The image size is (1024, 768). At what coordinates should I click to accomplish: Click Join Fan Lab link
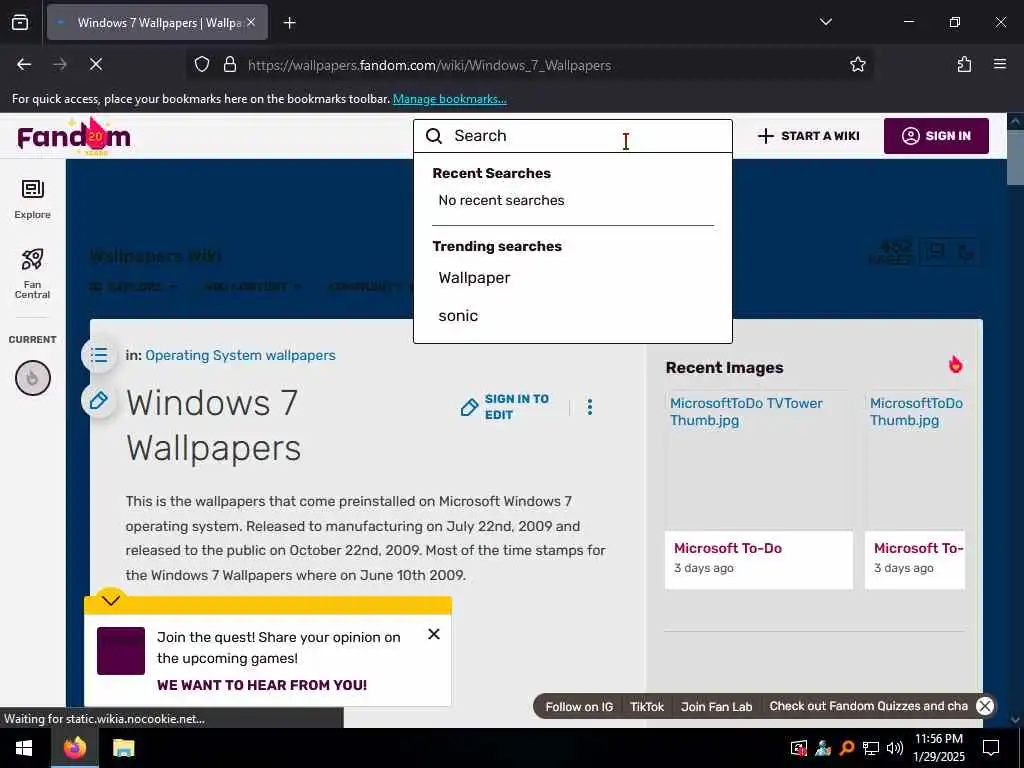pos(716,707)
